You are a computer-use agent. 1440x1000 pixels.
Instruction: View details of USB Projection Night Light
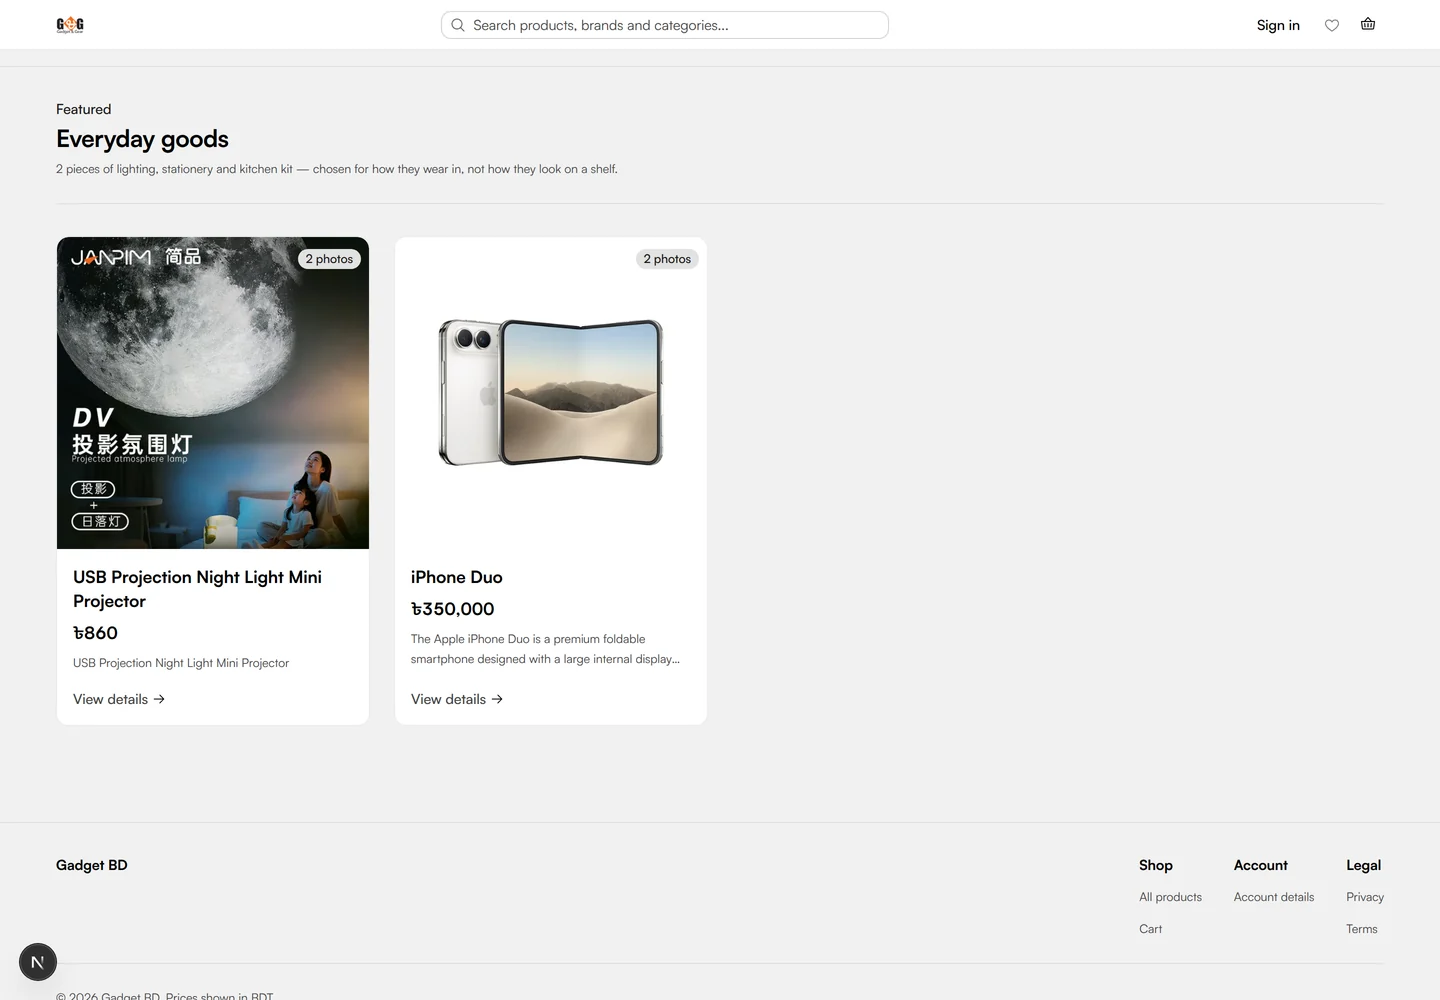pos(119,699)
